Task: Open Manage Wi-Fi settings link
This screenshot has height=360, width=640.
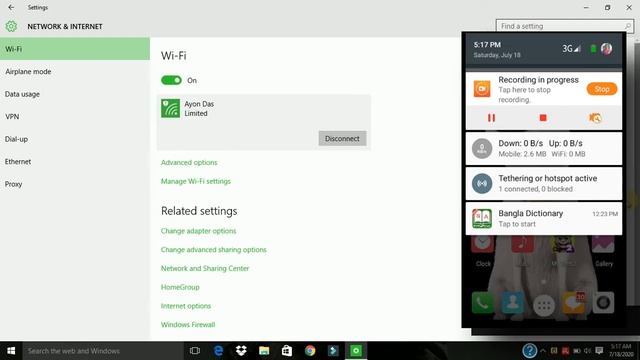Action: [x=196, y=181]
